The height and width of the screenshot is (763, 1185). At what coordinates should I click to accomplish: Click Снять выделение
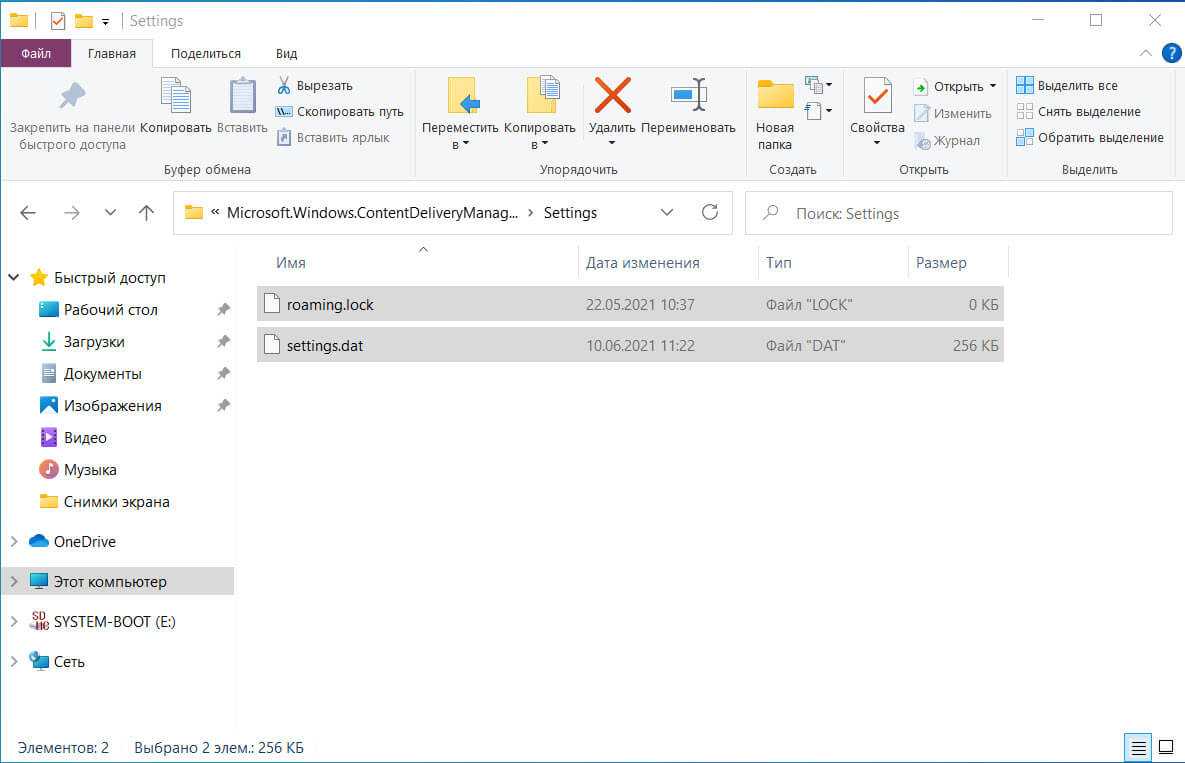tap(1078, 111)
